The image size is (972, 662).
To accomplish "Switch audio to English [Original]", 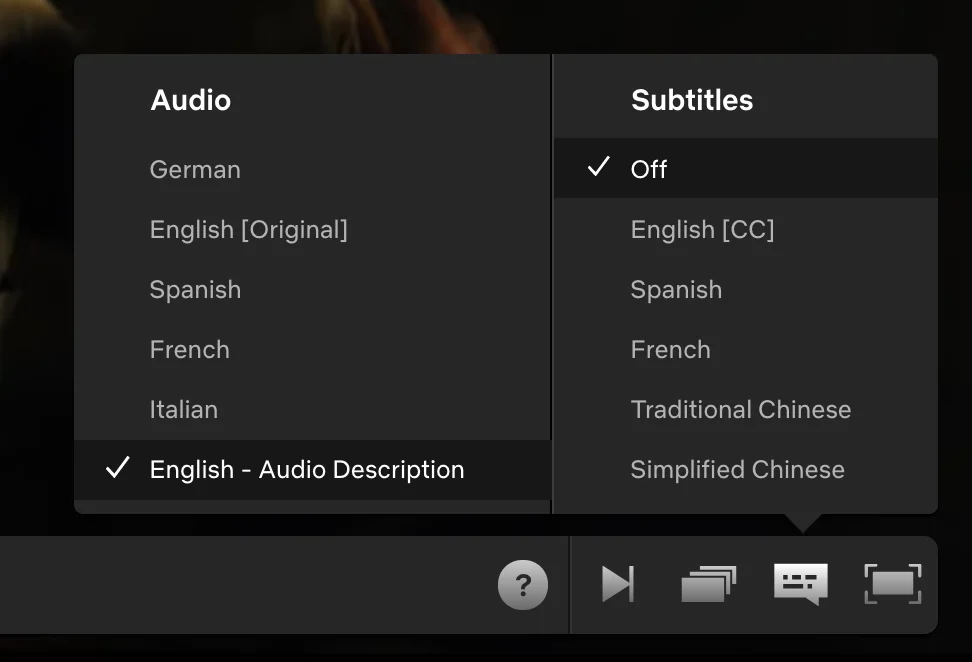I will (x=249, y=230).
